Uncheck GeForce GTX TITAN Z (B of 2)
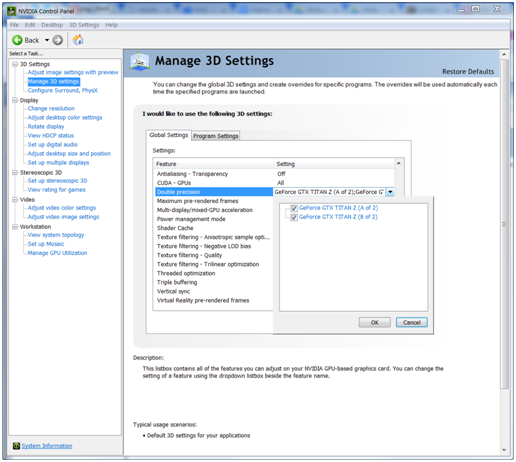Screen dimensions: 516x462 pos(294,217)
